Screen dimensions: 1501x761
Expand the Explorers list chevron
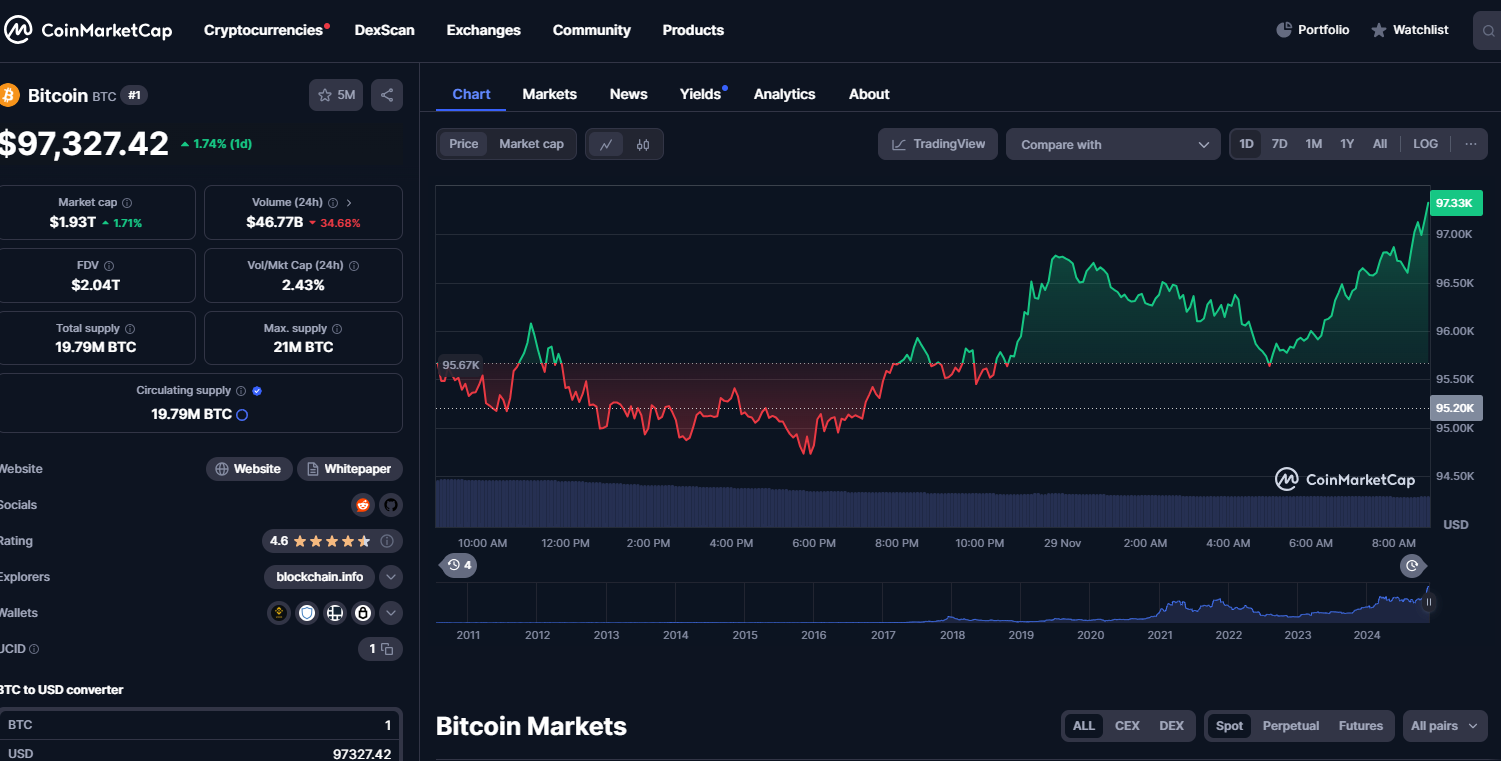tap(391, 577)
